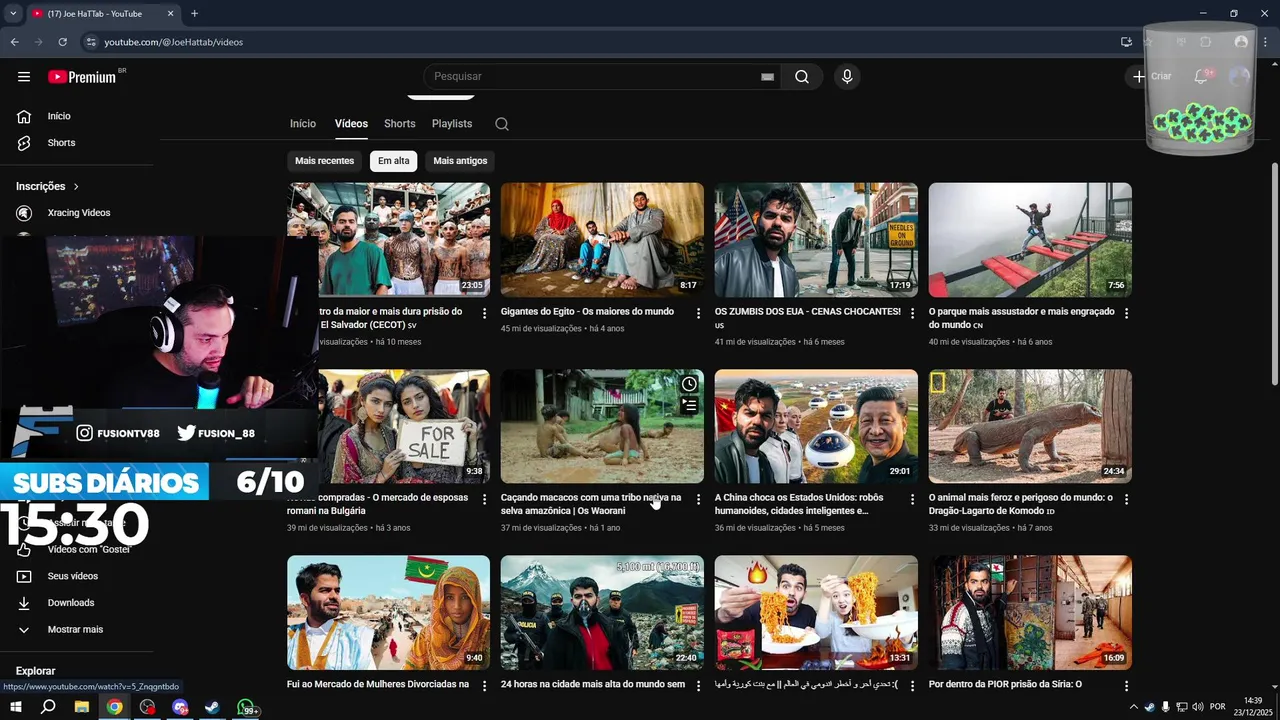Open title O animal mais feroz e perigoso

(1020, 504)
